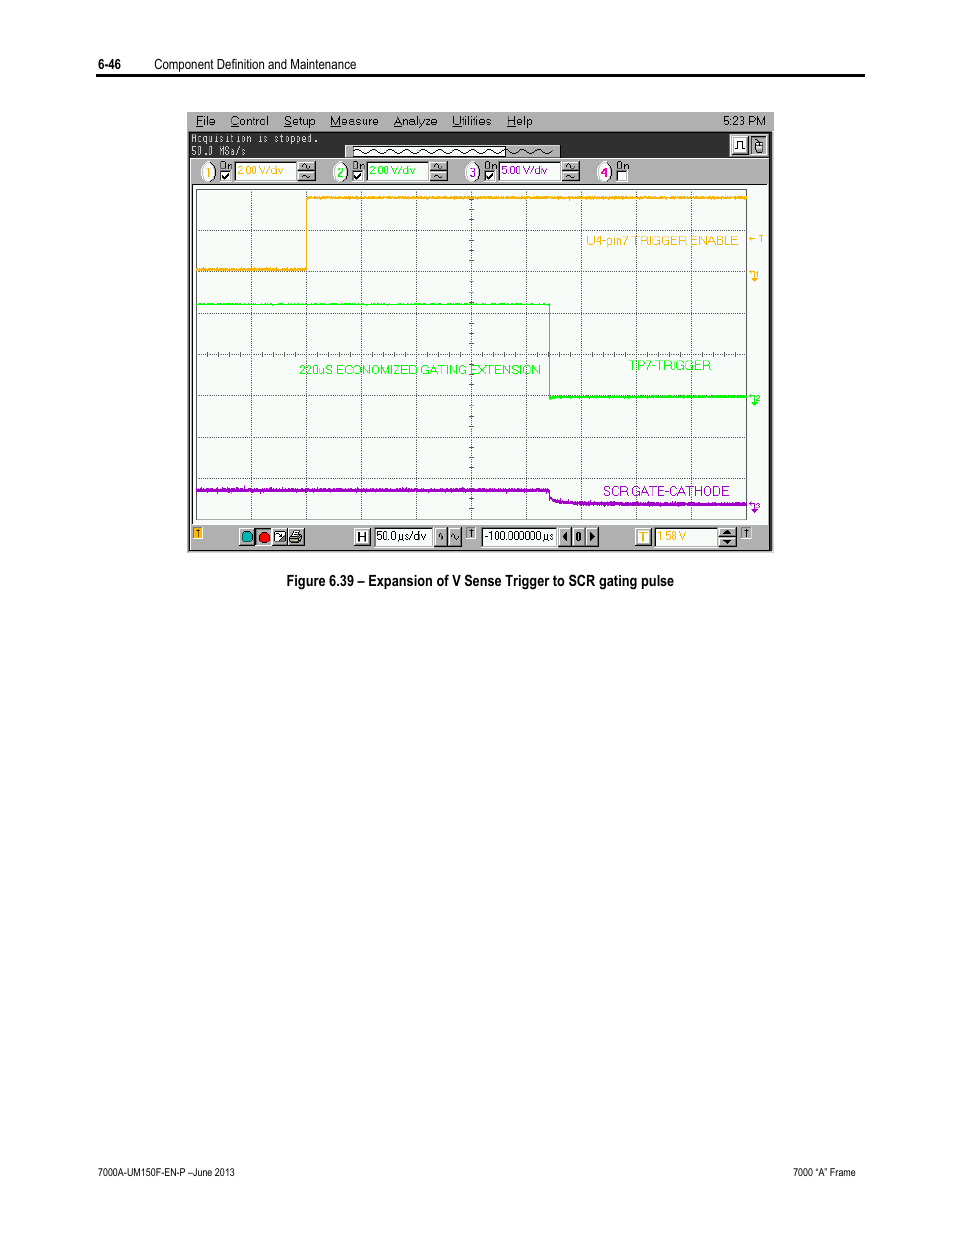Adjust trigger level up/down stepper

(x=727, y=537)
